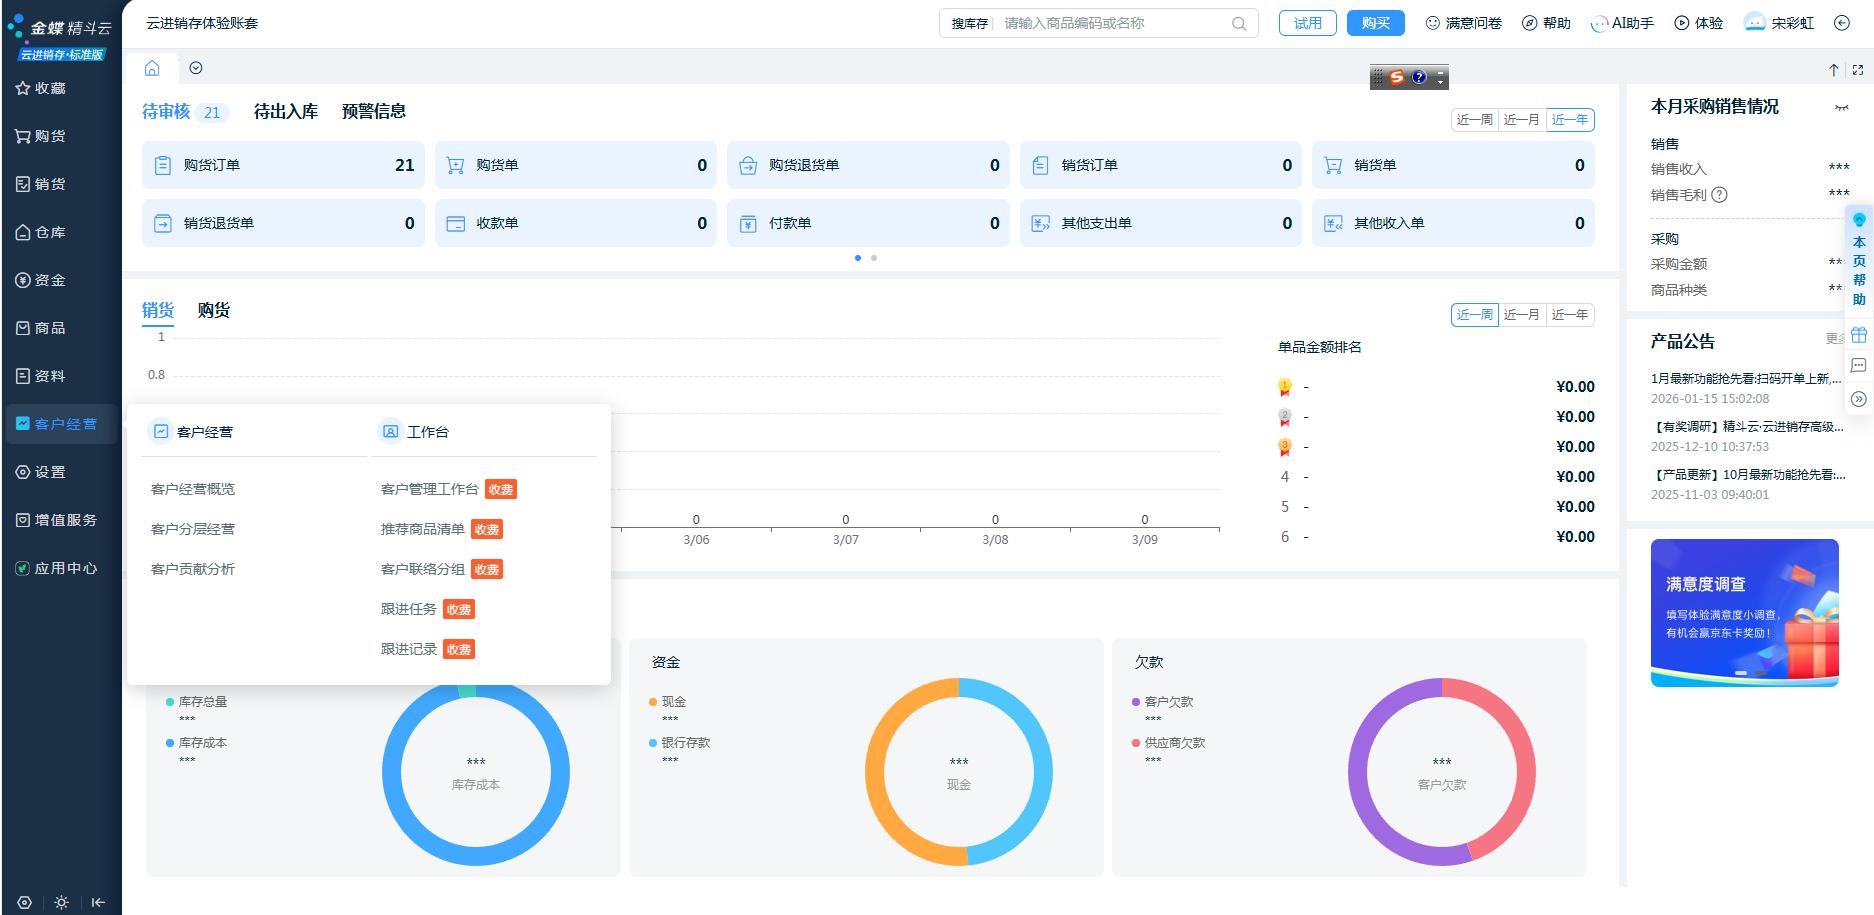Click the logout arrow icon at top right
This screenshot has width=1874, height=915.
click(1841, 23)
